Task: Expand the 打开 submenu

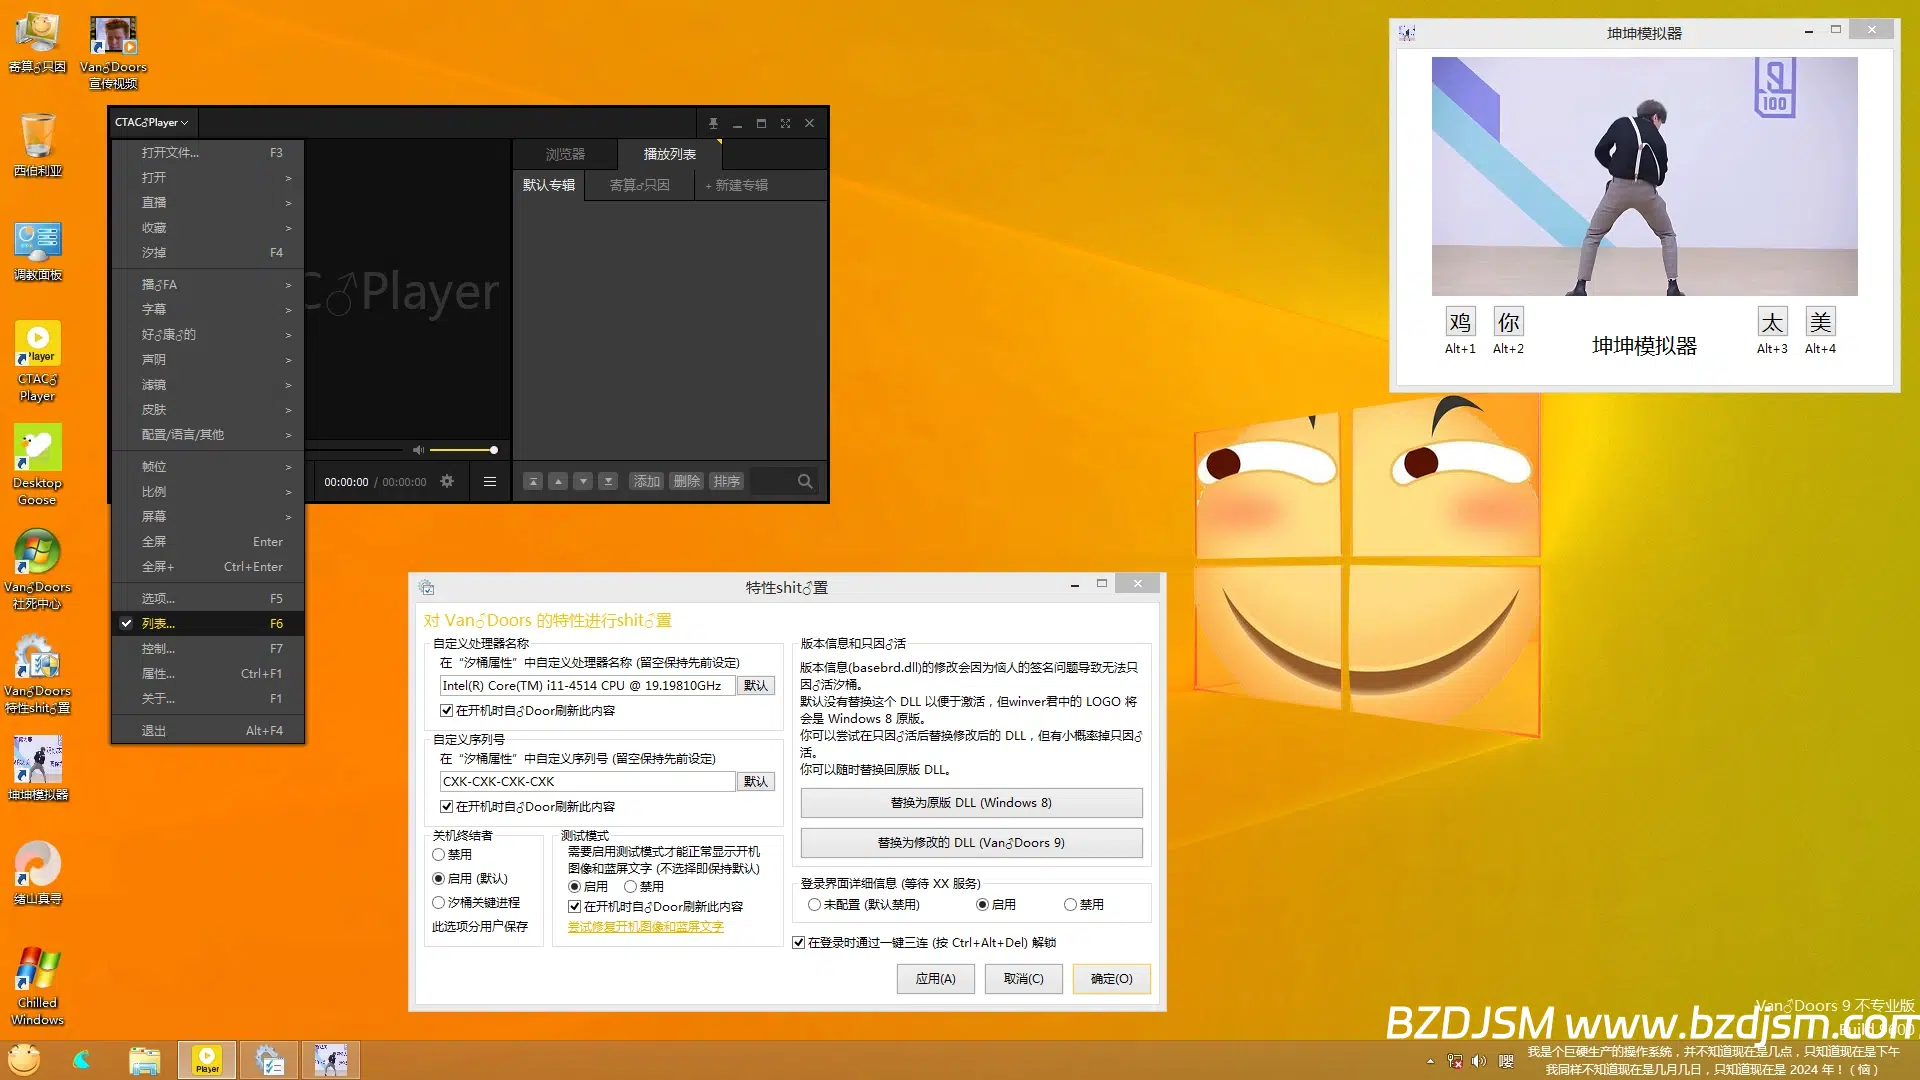Action: coord(207,178)
